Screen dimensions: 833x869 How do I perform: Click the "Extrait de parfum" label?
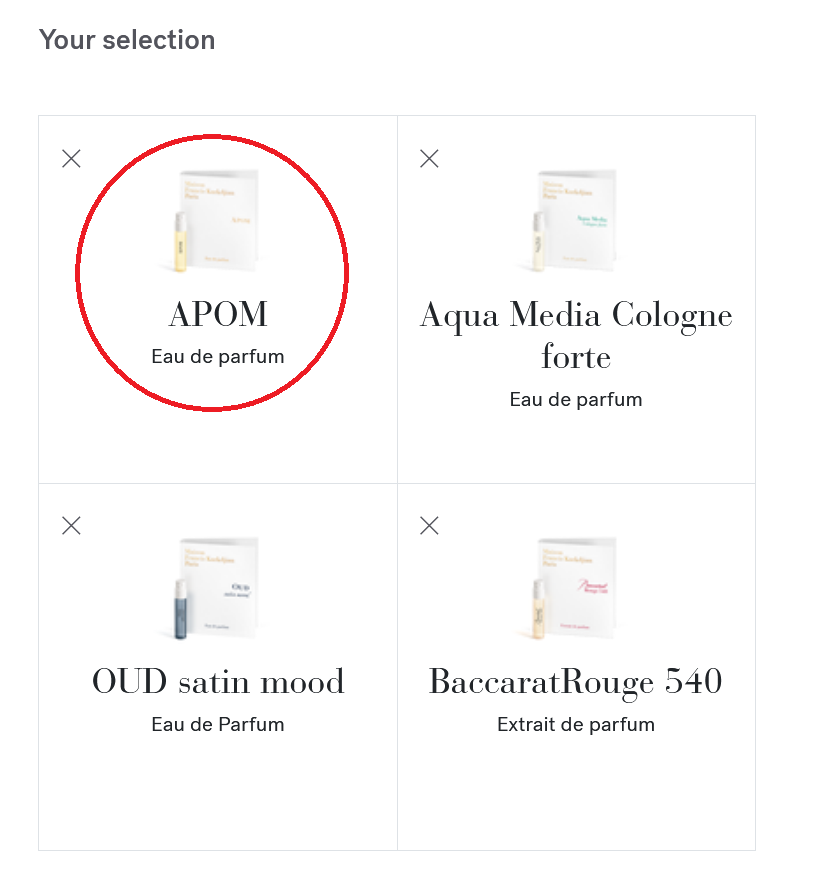[576, 724]
